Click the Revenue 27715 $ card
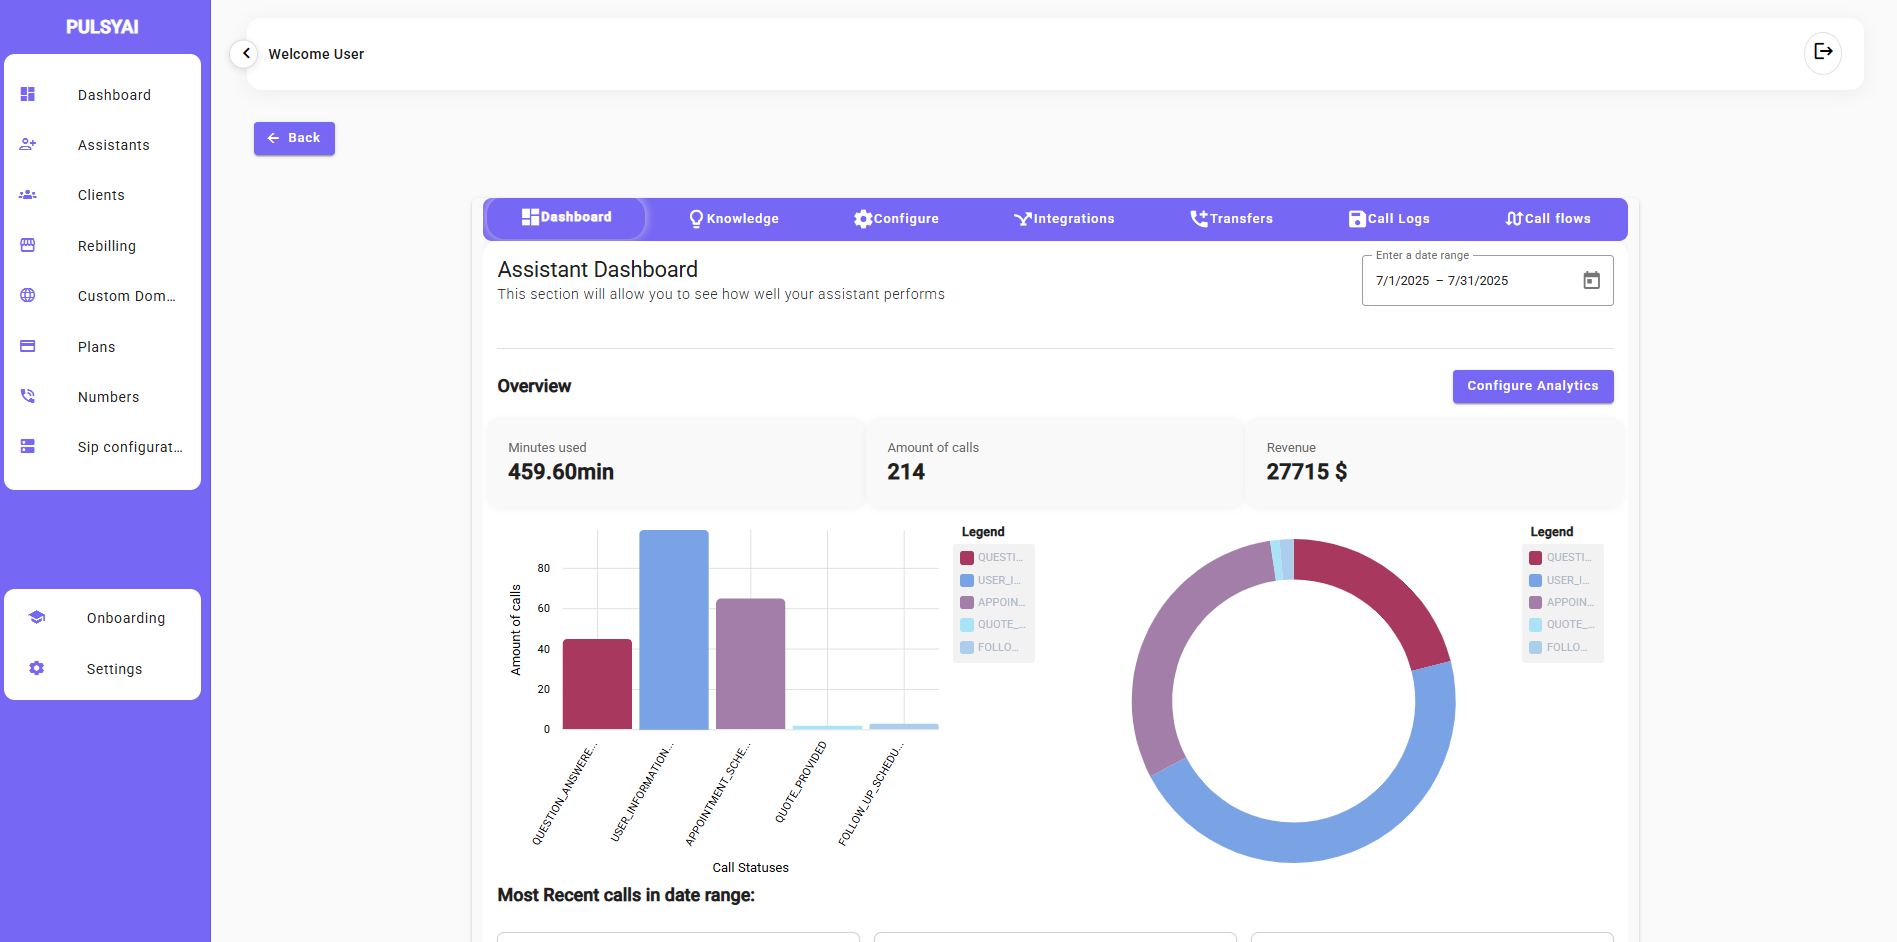 tap(1434, 463)
